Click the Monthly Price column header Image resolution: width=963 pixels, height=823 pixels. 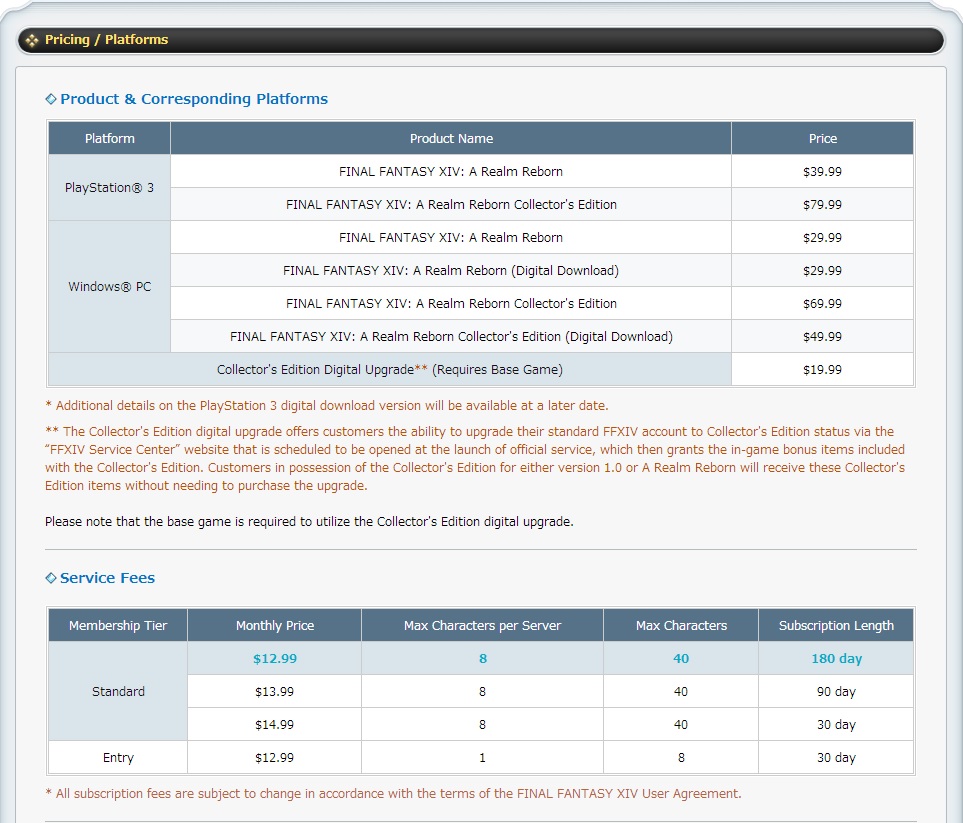pos(275,625)
